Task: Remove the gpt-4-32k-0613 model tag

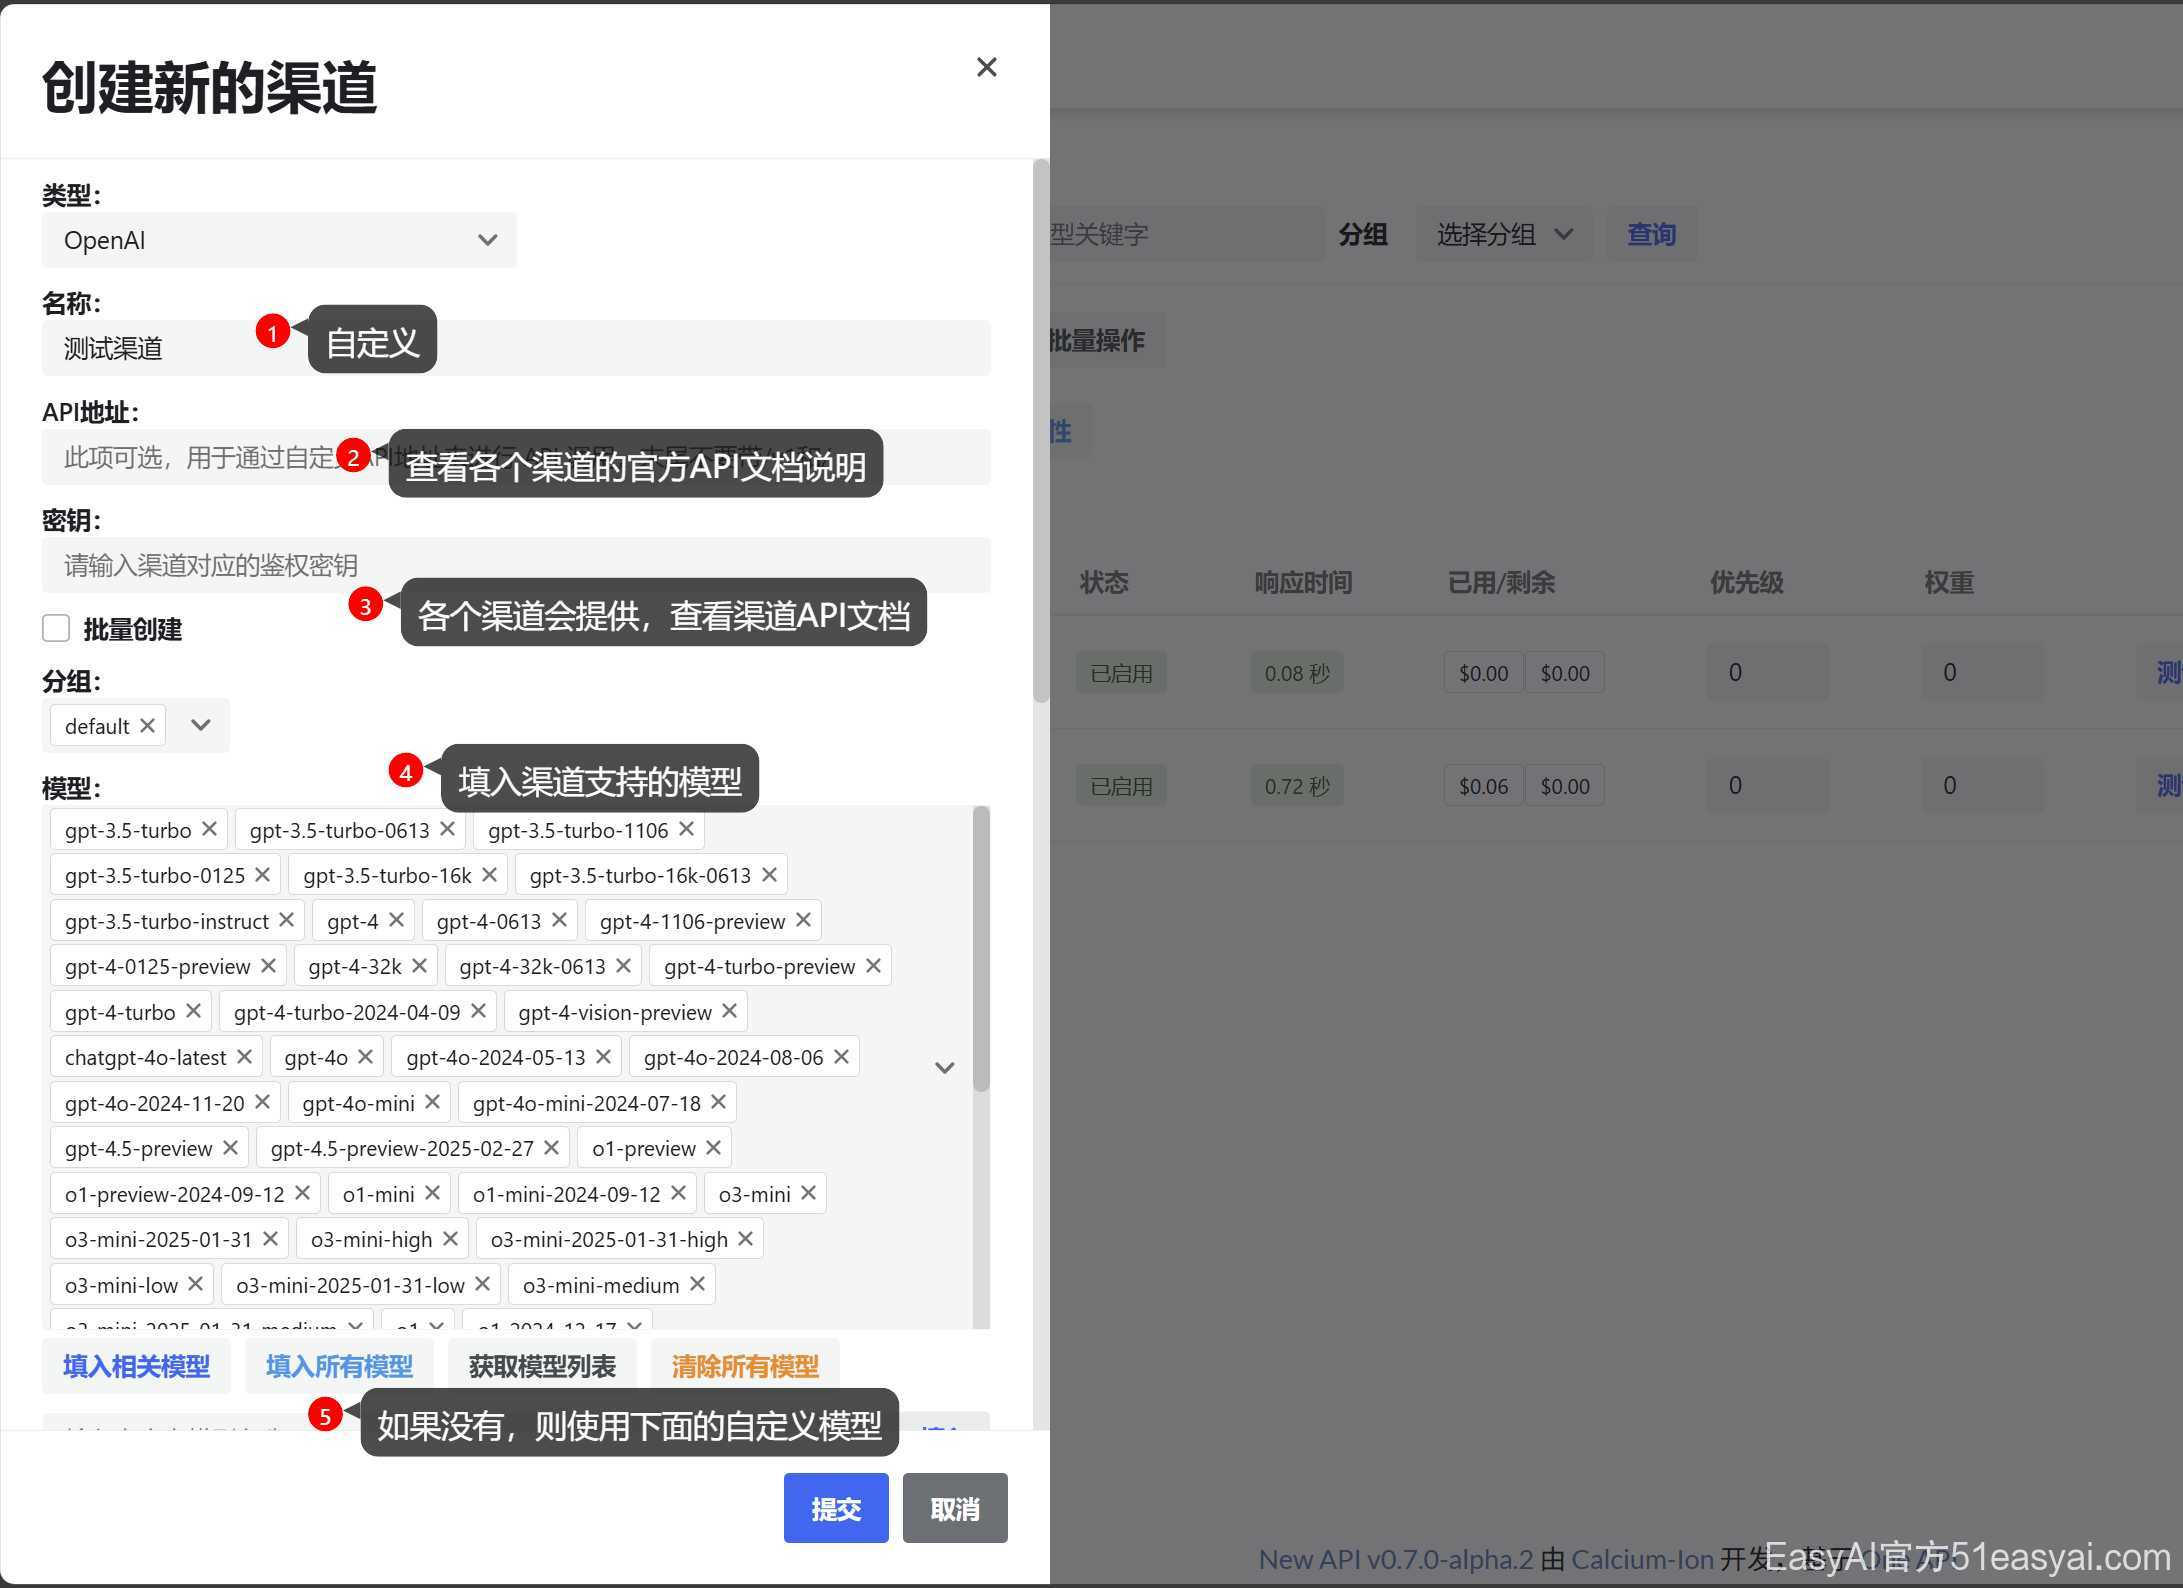Action: (x=623, y=966)
